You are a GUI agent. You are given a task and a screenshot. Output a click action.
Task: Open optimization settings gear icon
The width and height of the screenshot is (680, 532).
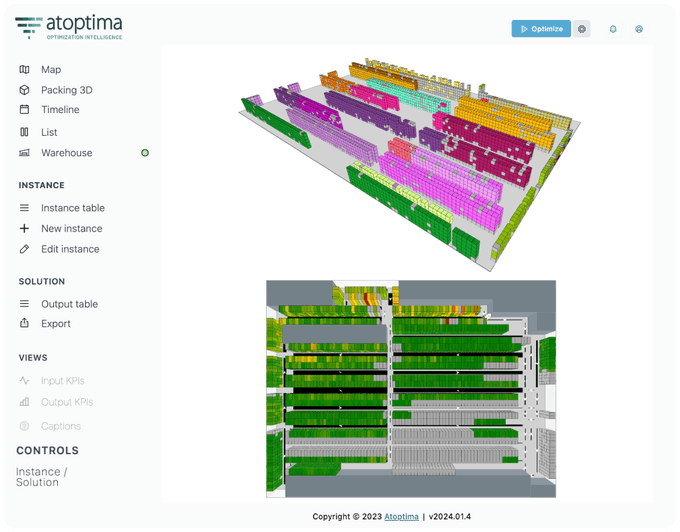coord(582,29)
